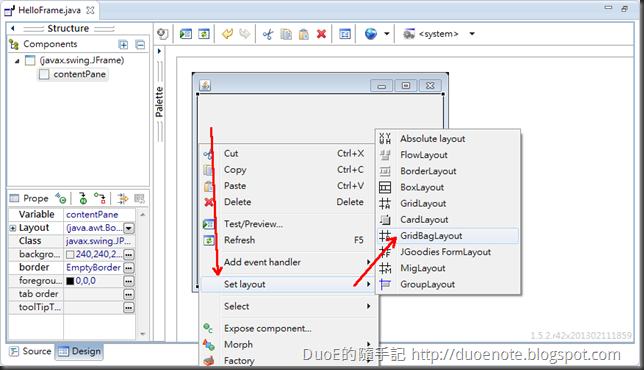
Task: Click the border property ellipsis button
Action: [129, 268]
